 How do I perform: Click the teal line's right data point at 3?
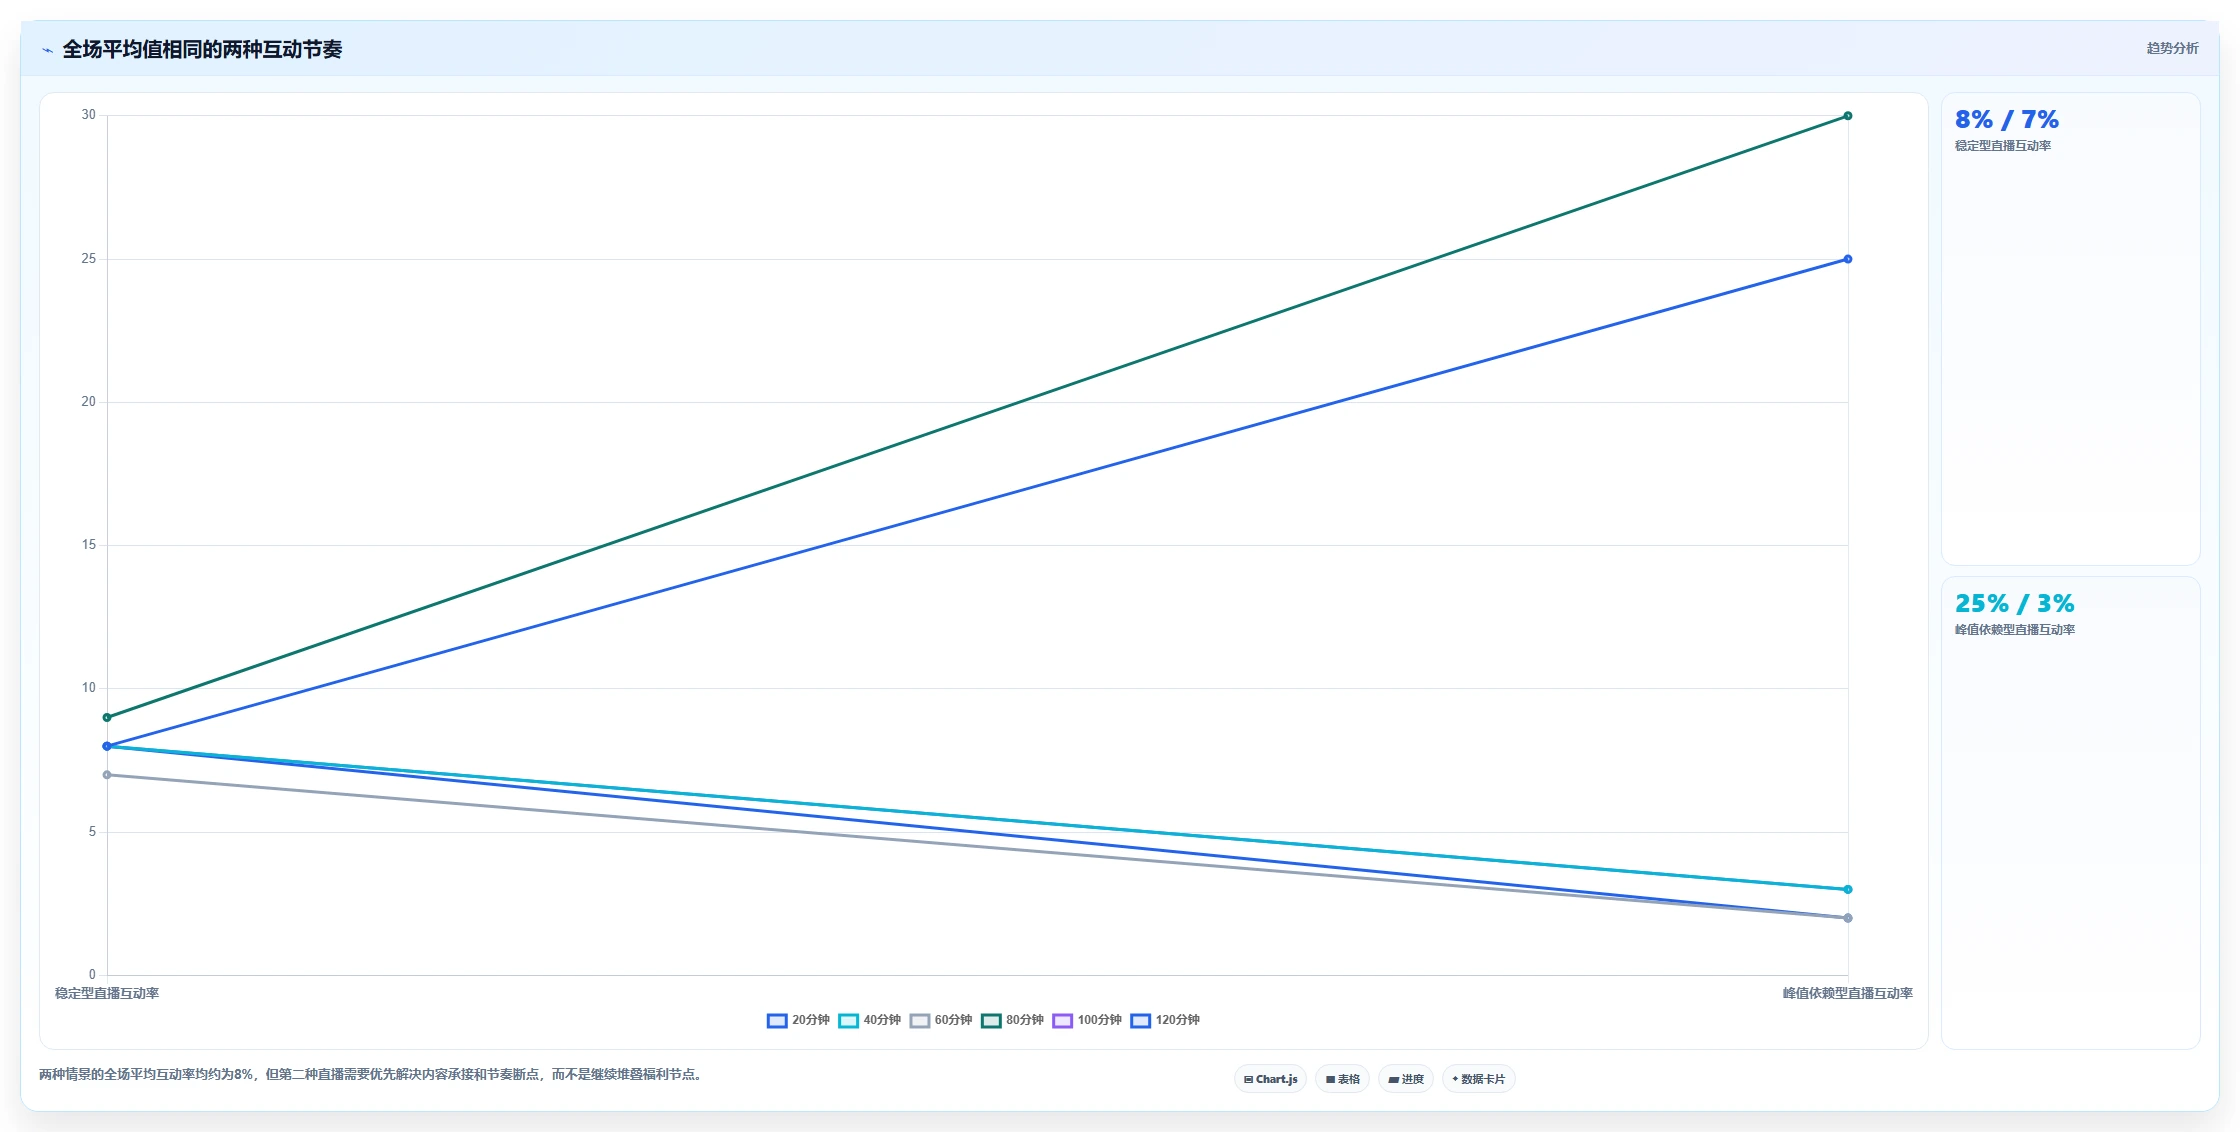point(1847,889)
